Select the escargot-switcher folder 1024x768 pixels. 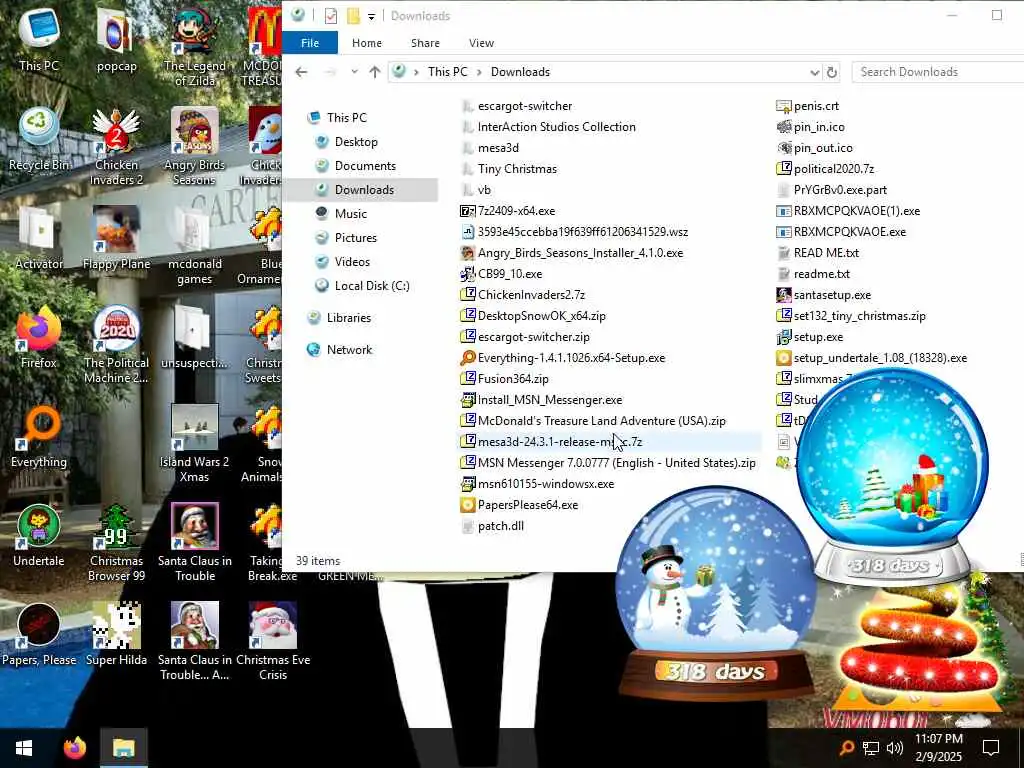point(524,106)
